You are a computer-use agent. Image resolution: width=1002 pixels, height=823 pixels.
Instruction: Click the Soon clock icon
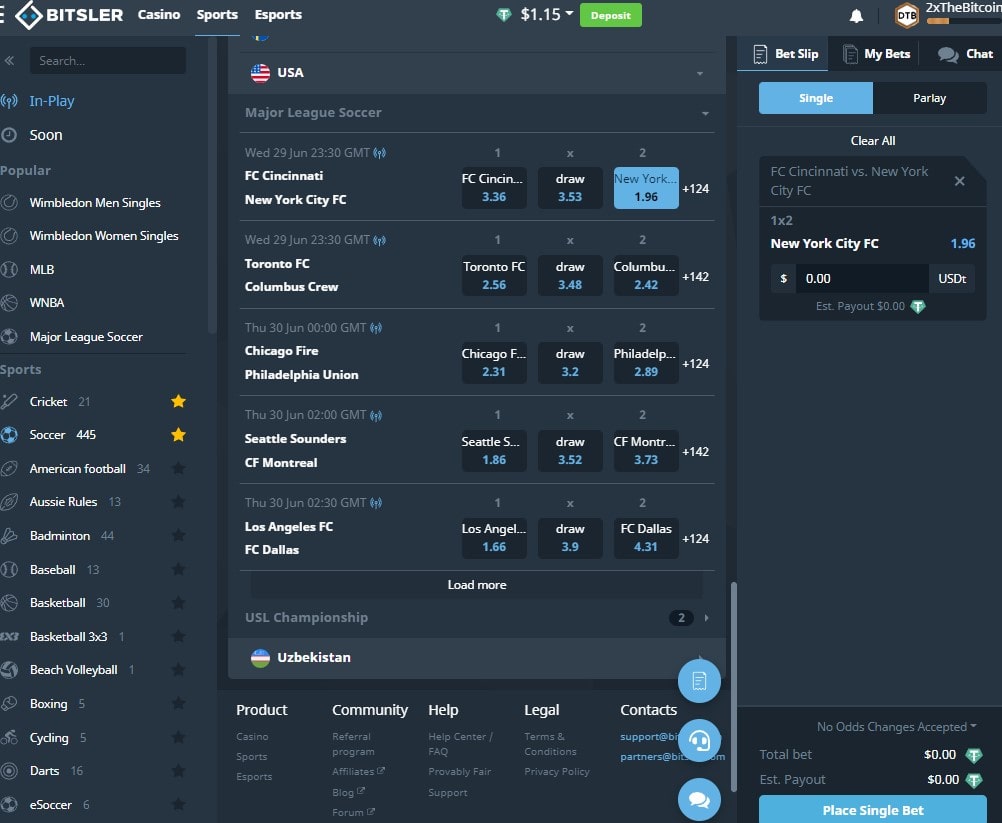[9, 135]
